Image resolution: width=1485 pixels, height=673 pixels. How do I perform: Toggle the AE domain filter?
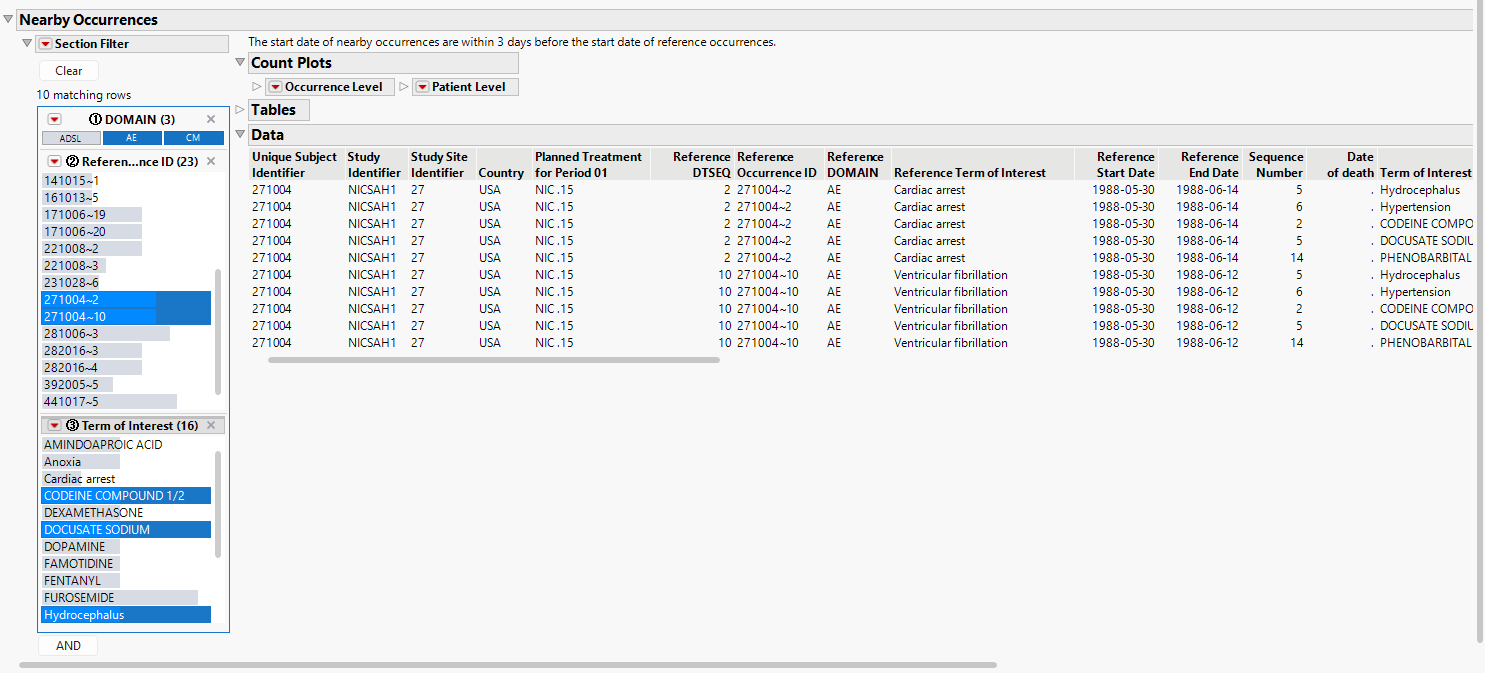[132, 138]
